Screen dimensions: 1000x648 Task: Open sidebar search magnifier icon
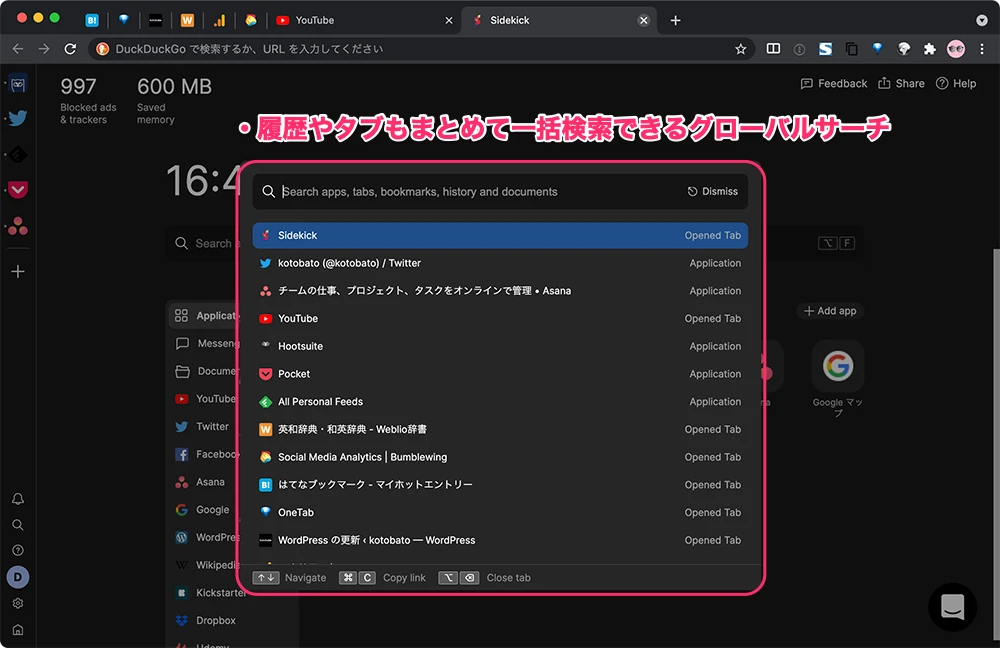pos(18,525)
